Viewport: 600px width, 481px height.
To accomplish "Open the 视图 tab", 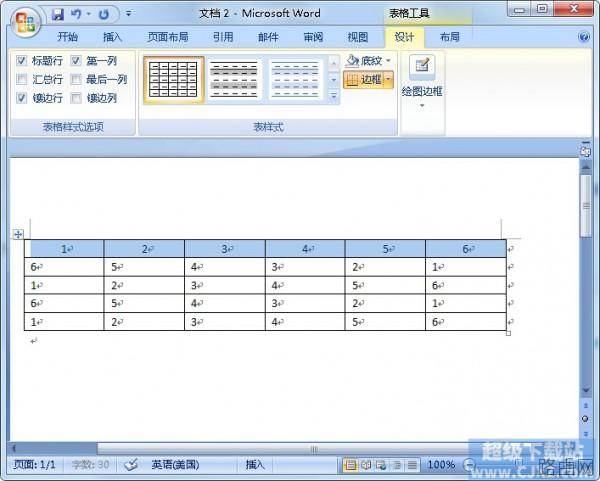I will [x=358, y=37].
